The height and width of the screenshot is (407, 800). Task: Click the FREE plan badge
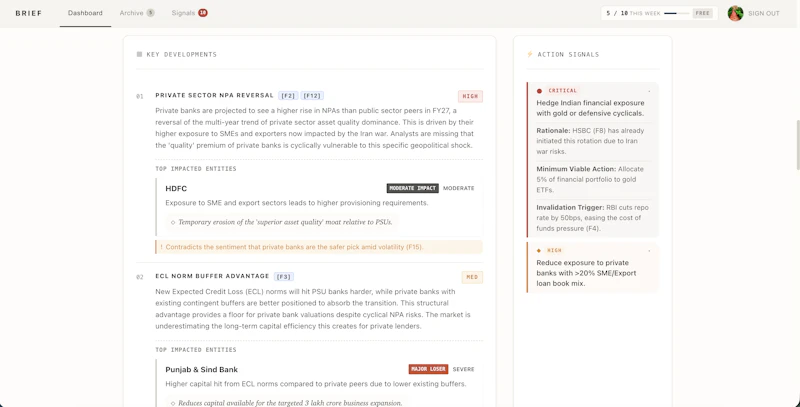(x=703, y=13)
